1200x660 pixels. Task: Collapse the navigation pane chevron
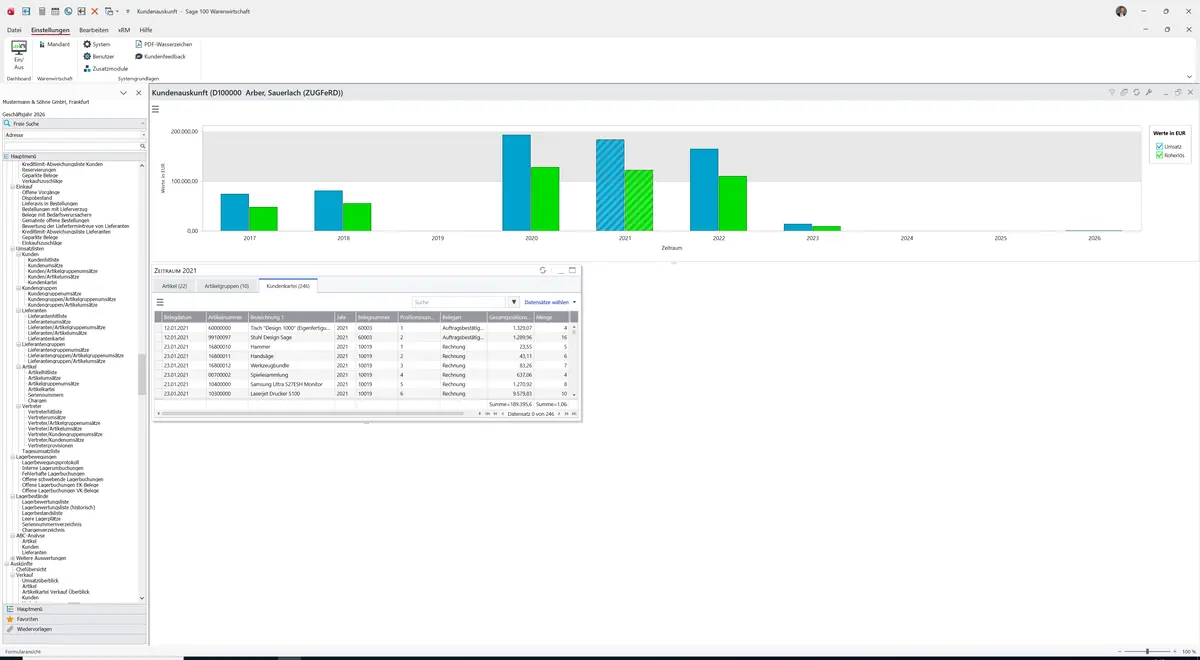pyautogui.click(x=124, y=93)
